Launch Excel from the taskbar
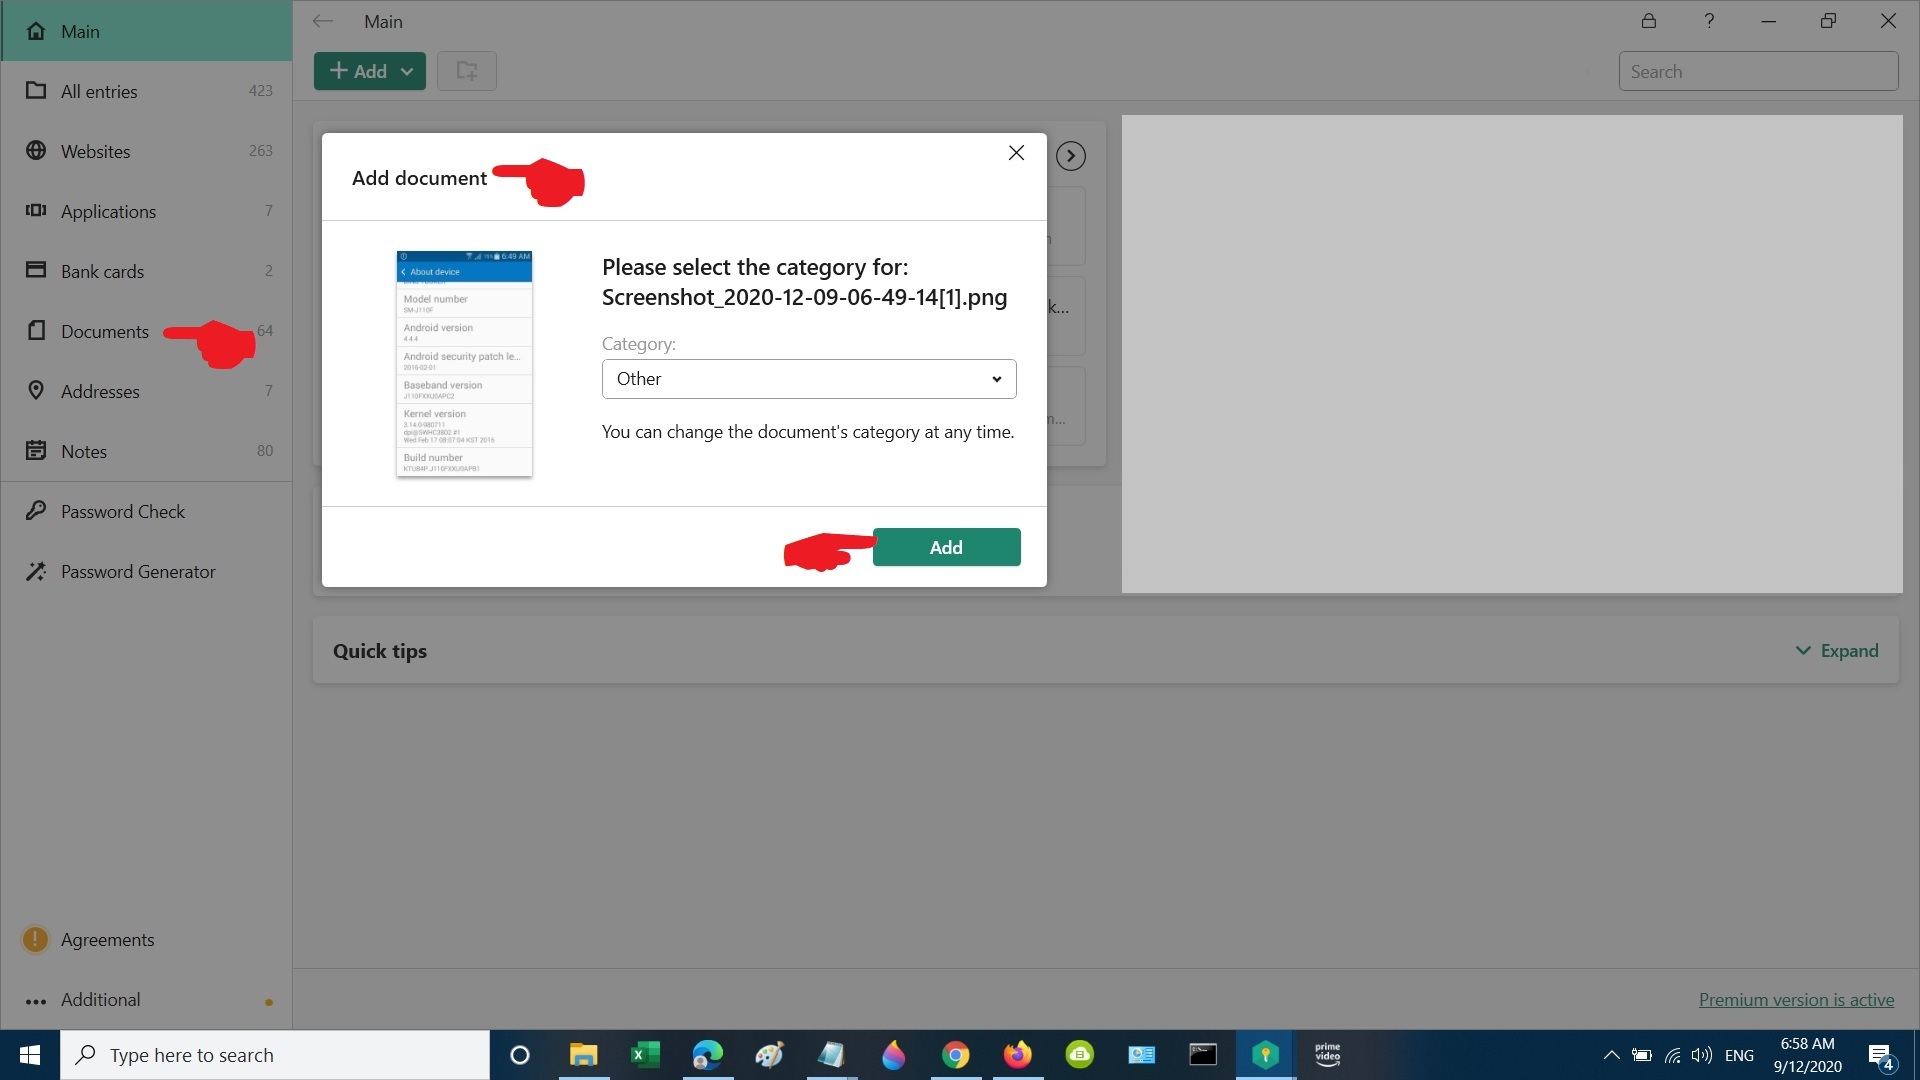 645,1055
